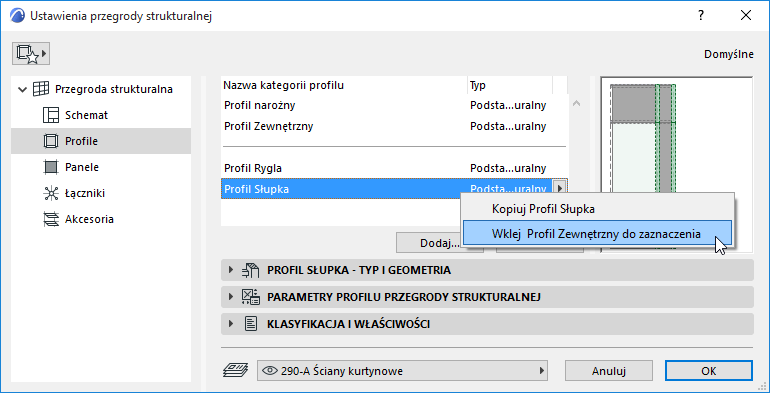The height and width of the screenshot is (393, 770).
Task: Click Profil narożny type value Podsta...uralny
Action: click(508, 105)
